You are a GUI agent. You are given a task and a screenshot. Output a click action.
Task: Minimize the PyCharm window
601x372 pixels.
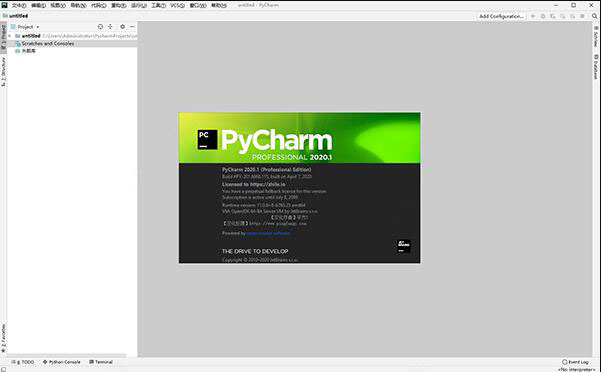click(x=556, y=5)
